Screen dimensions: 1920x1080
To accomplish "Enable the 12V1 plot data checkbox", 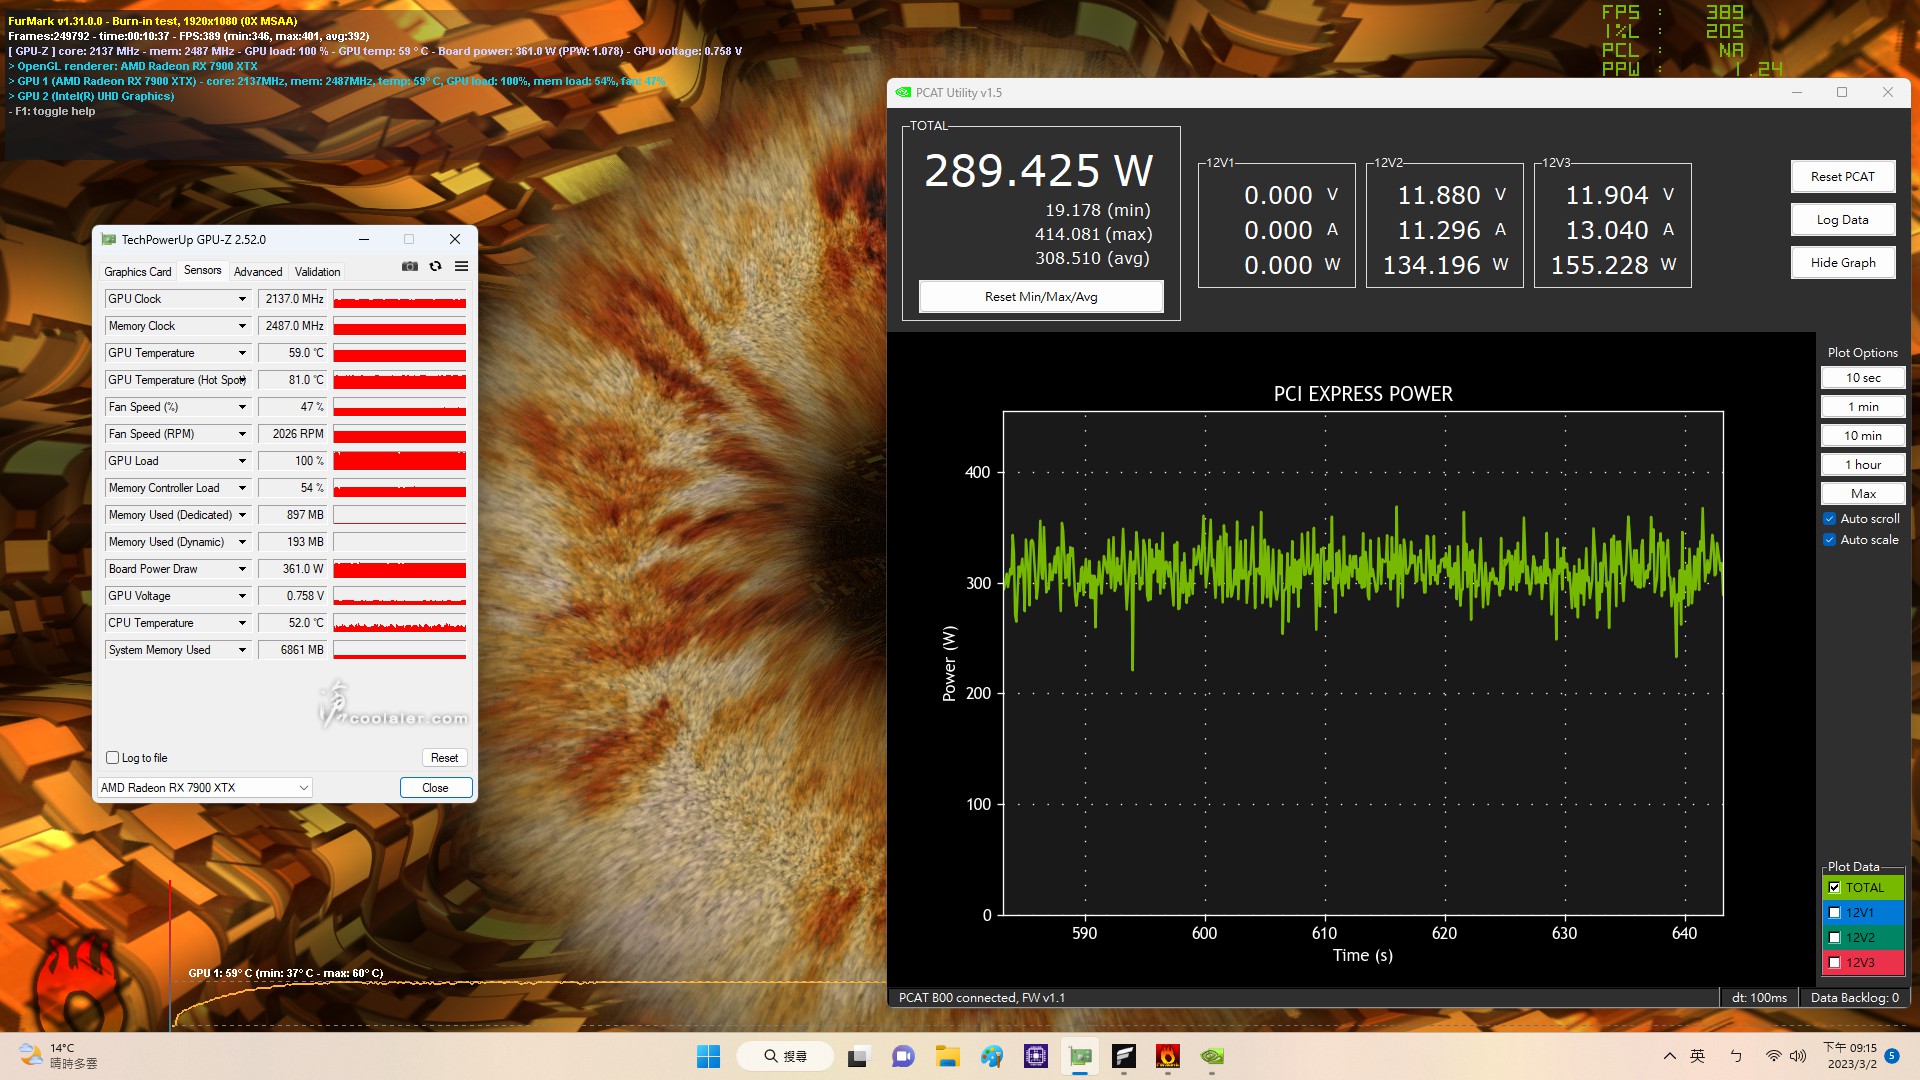I will pos(1834,912).
